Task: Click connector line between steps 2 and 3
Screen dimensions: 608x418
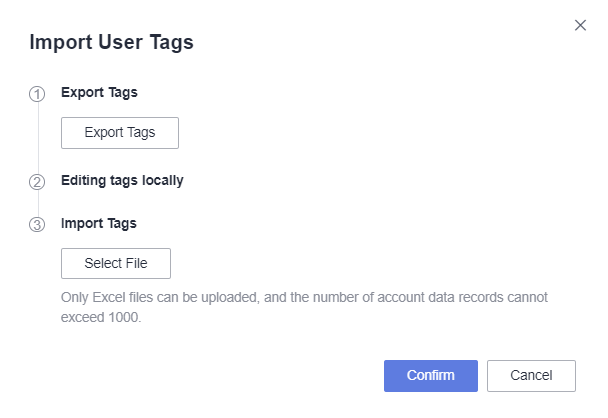Action: tap(38, 203)
